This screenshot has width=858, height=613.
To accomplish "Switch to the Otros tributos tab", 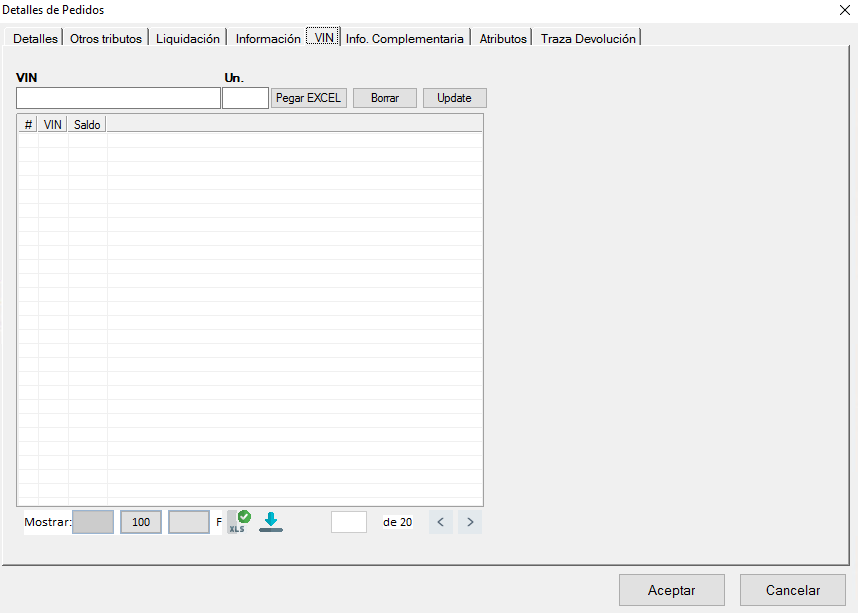I will tap(106, 39).
